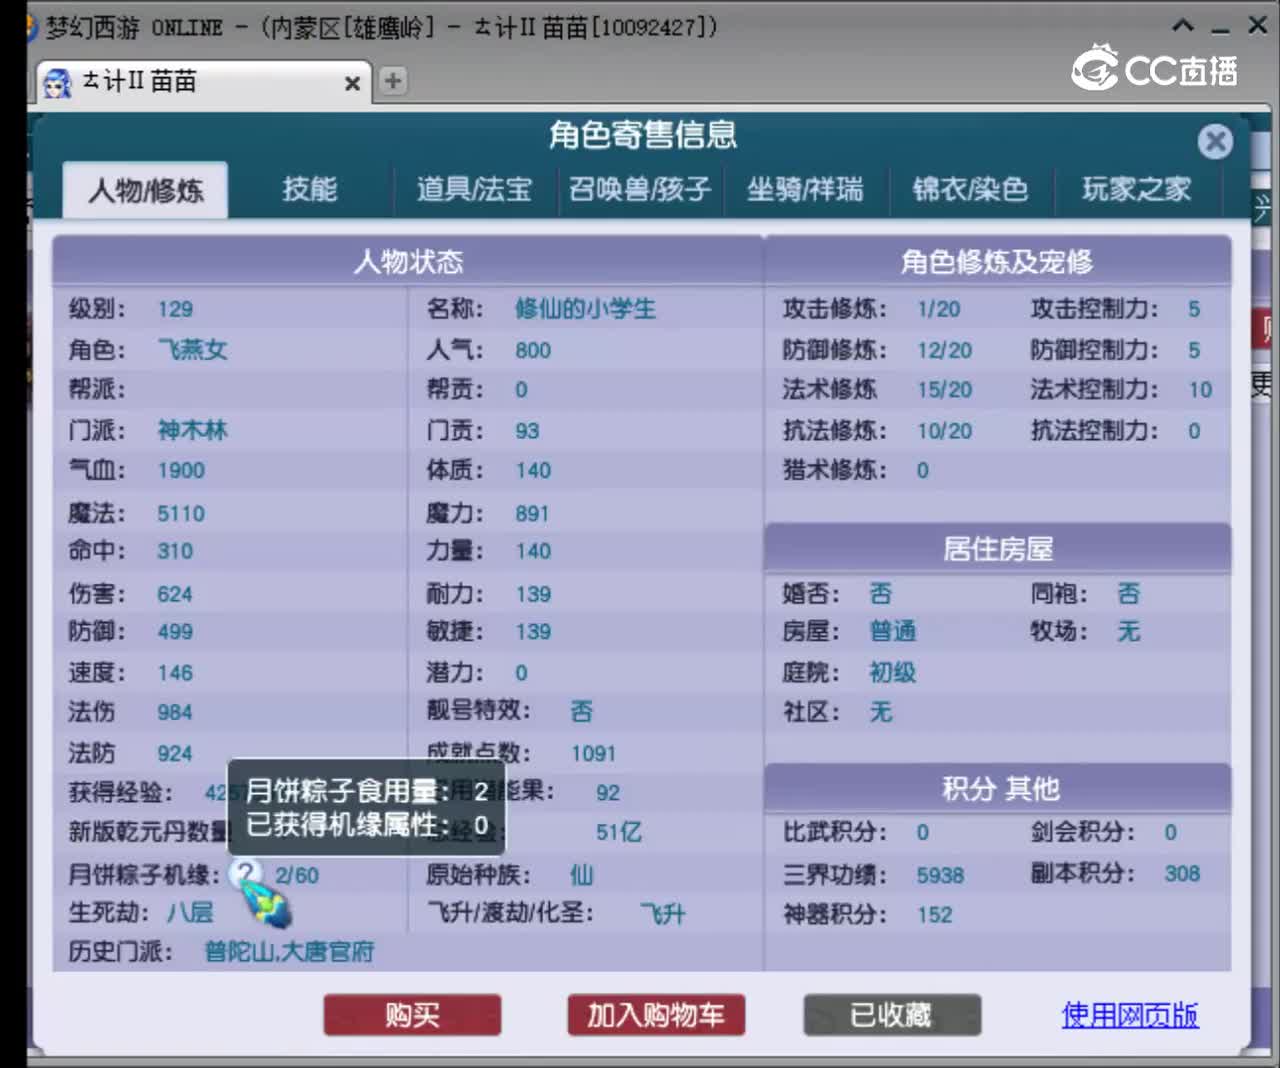Viewport: 1280px width, 1068px height.
Task: Click the red 购买 button
Action: (x=412, y=1014)
